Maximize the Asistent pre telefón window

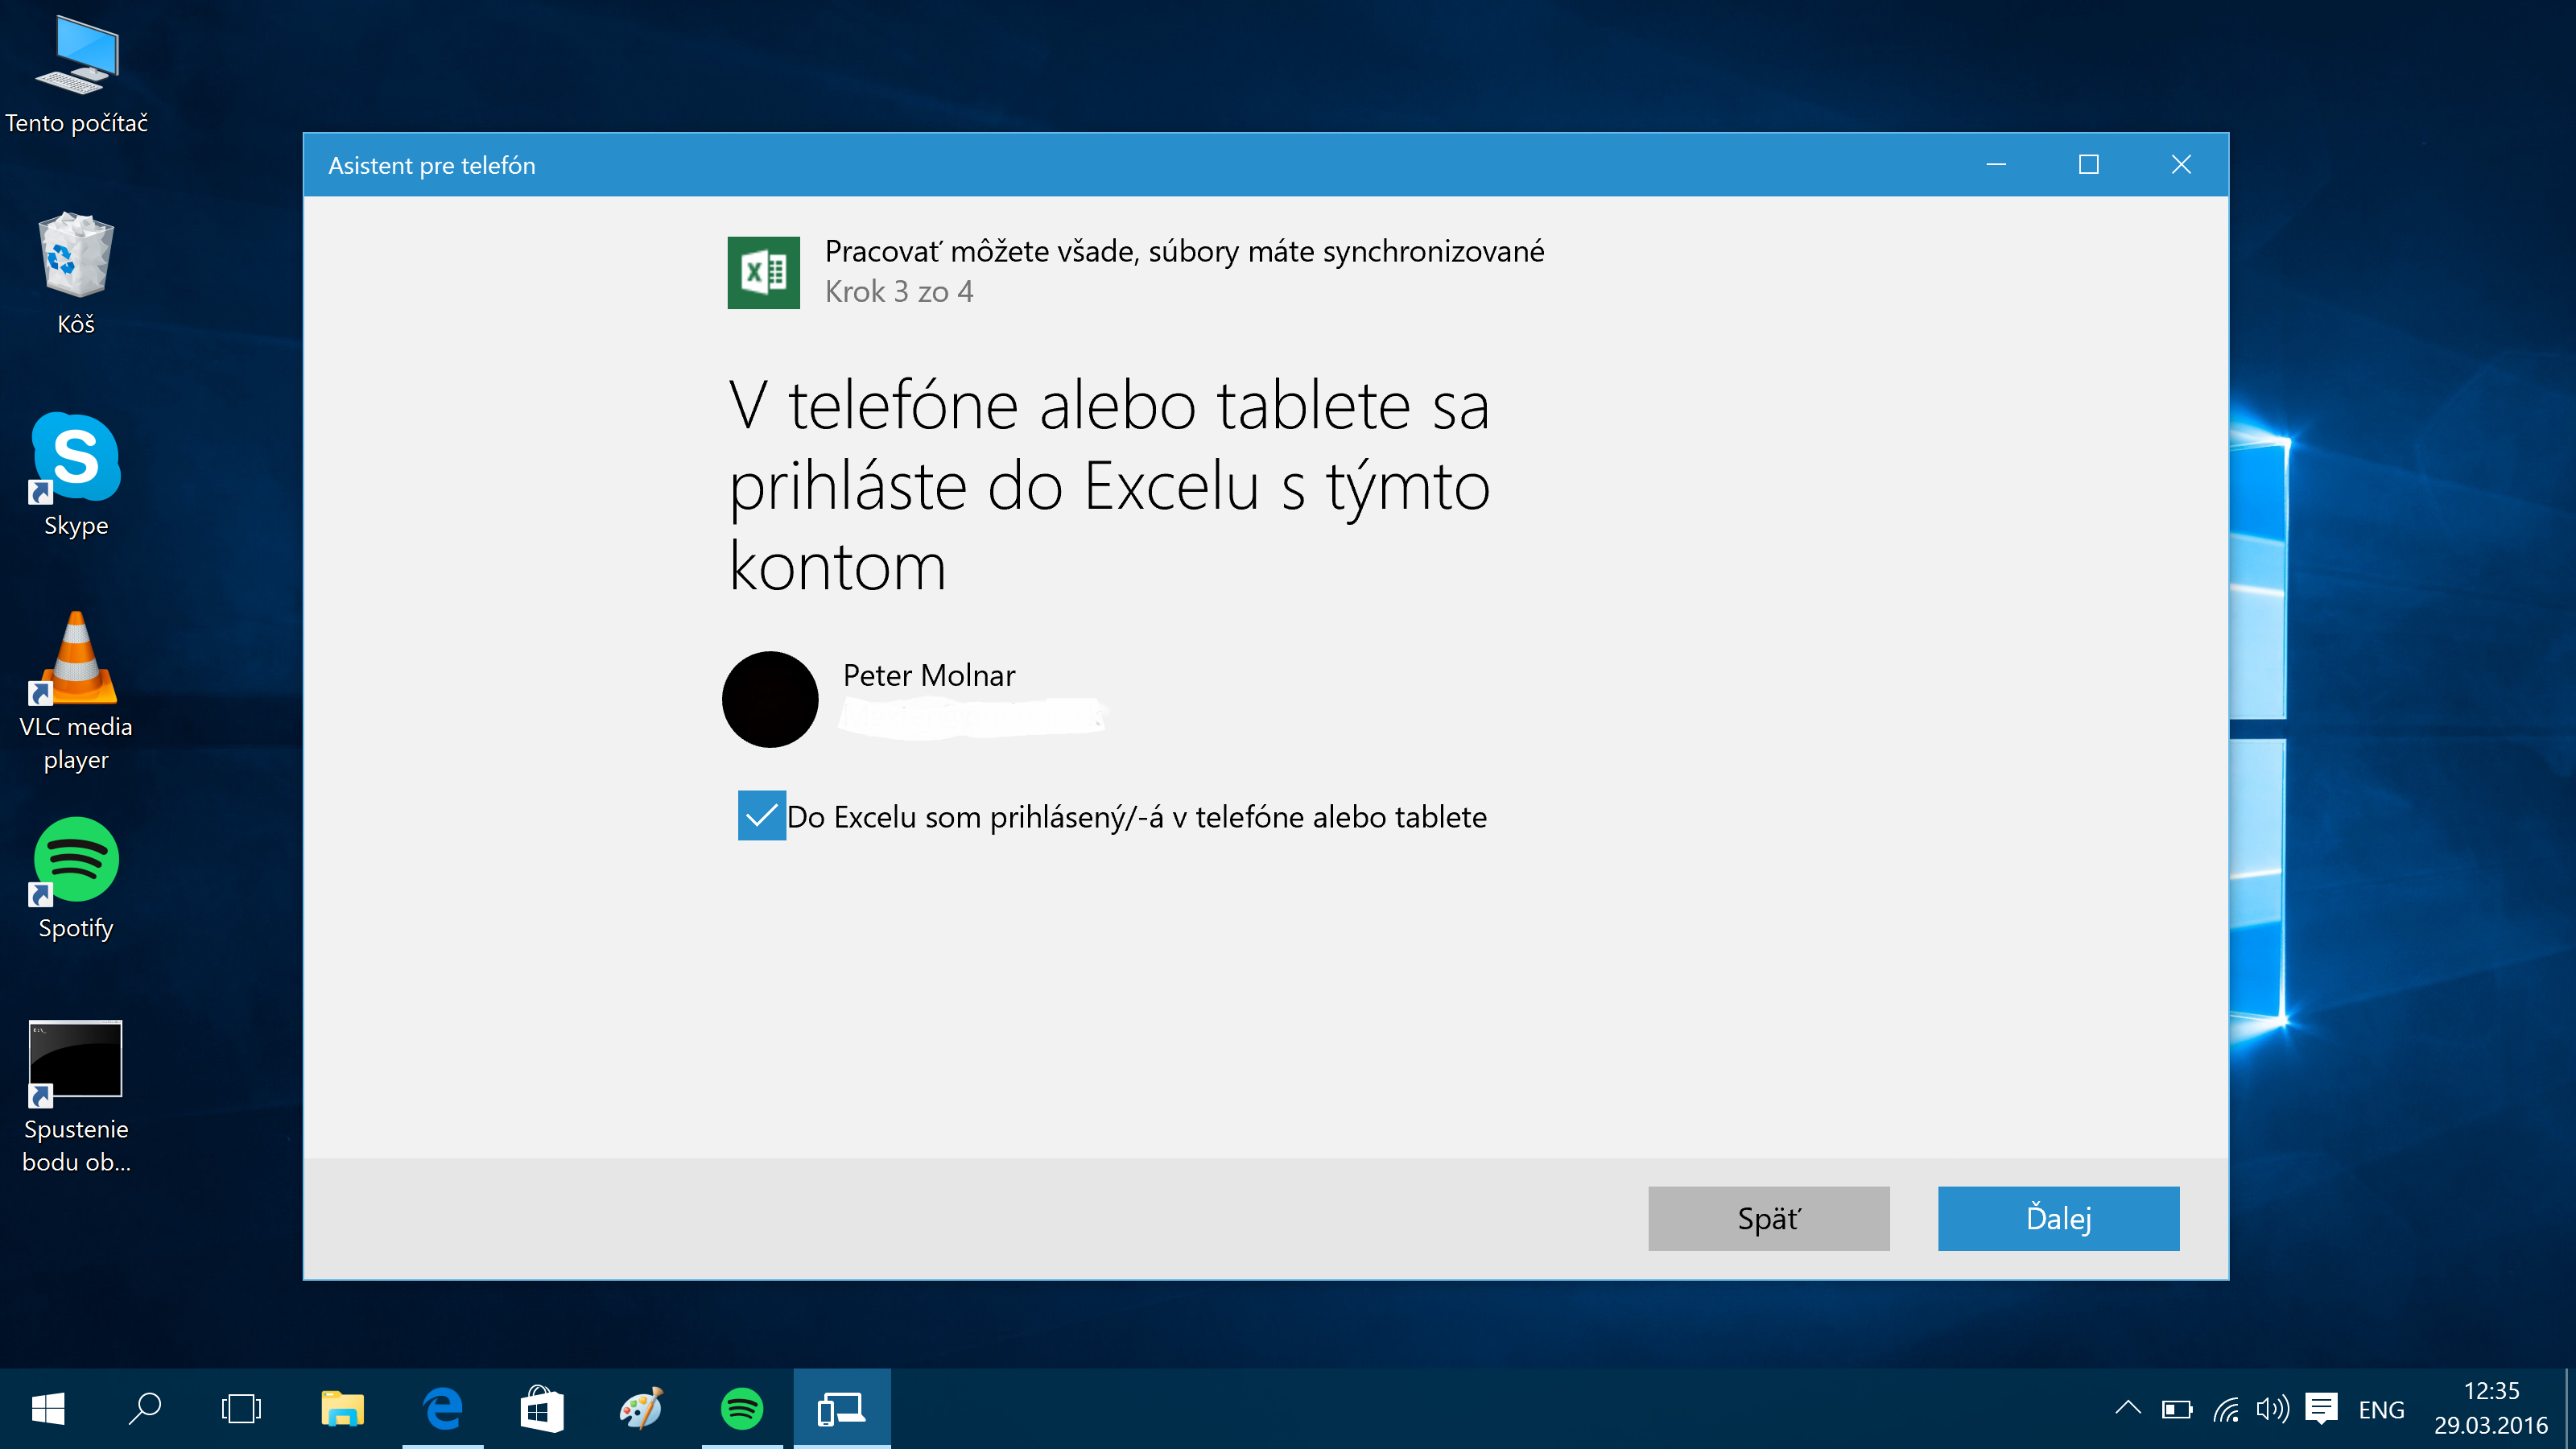click(x=2088, y=164)
